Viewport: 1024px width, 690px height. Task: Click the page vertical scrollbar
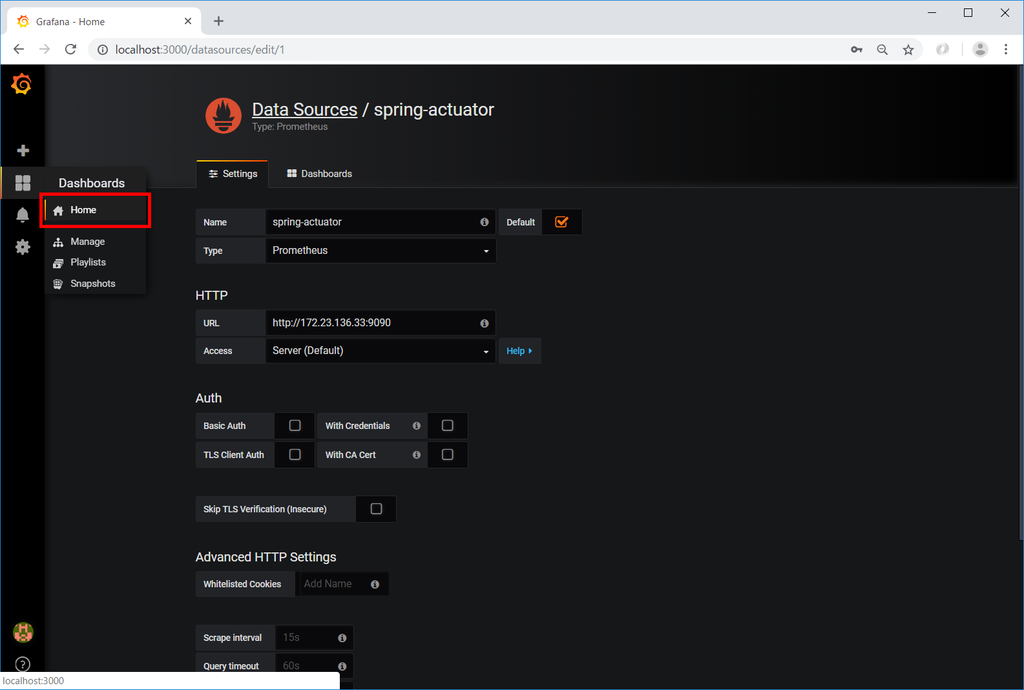tap(1020, 302)
